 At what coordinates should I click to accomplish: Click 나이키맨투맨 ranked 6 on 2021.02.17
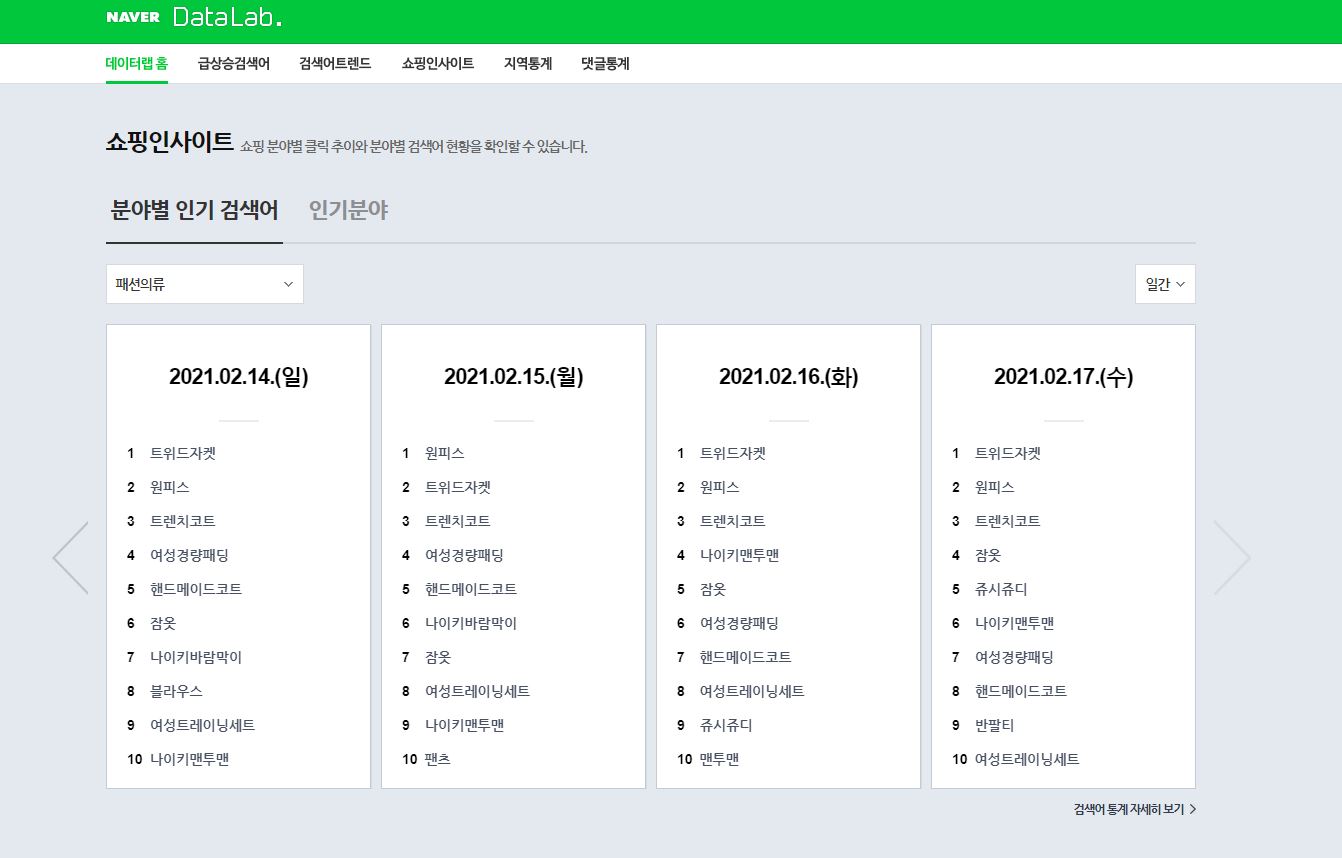(x=1014, y=623)
